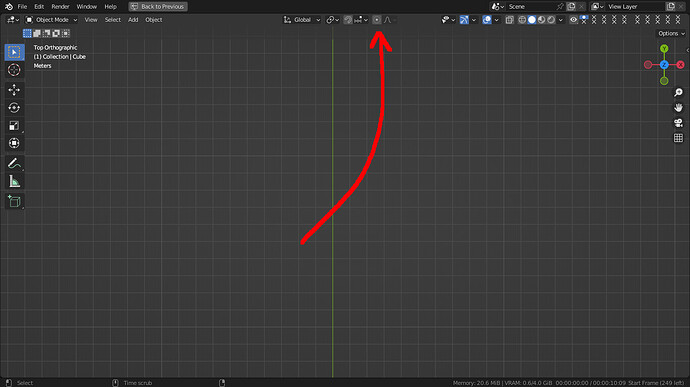Open the Edit menu
This screenshot has width=690, height=387.
(x=39, y=7)
